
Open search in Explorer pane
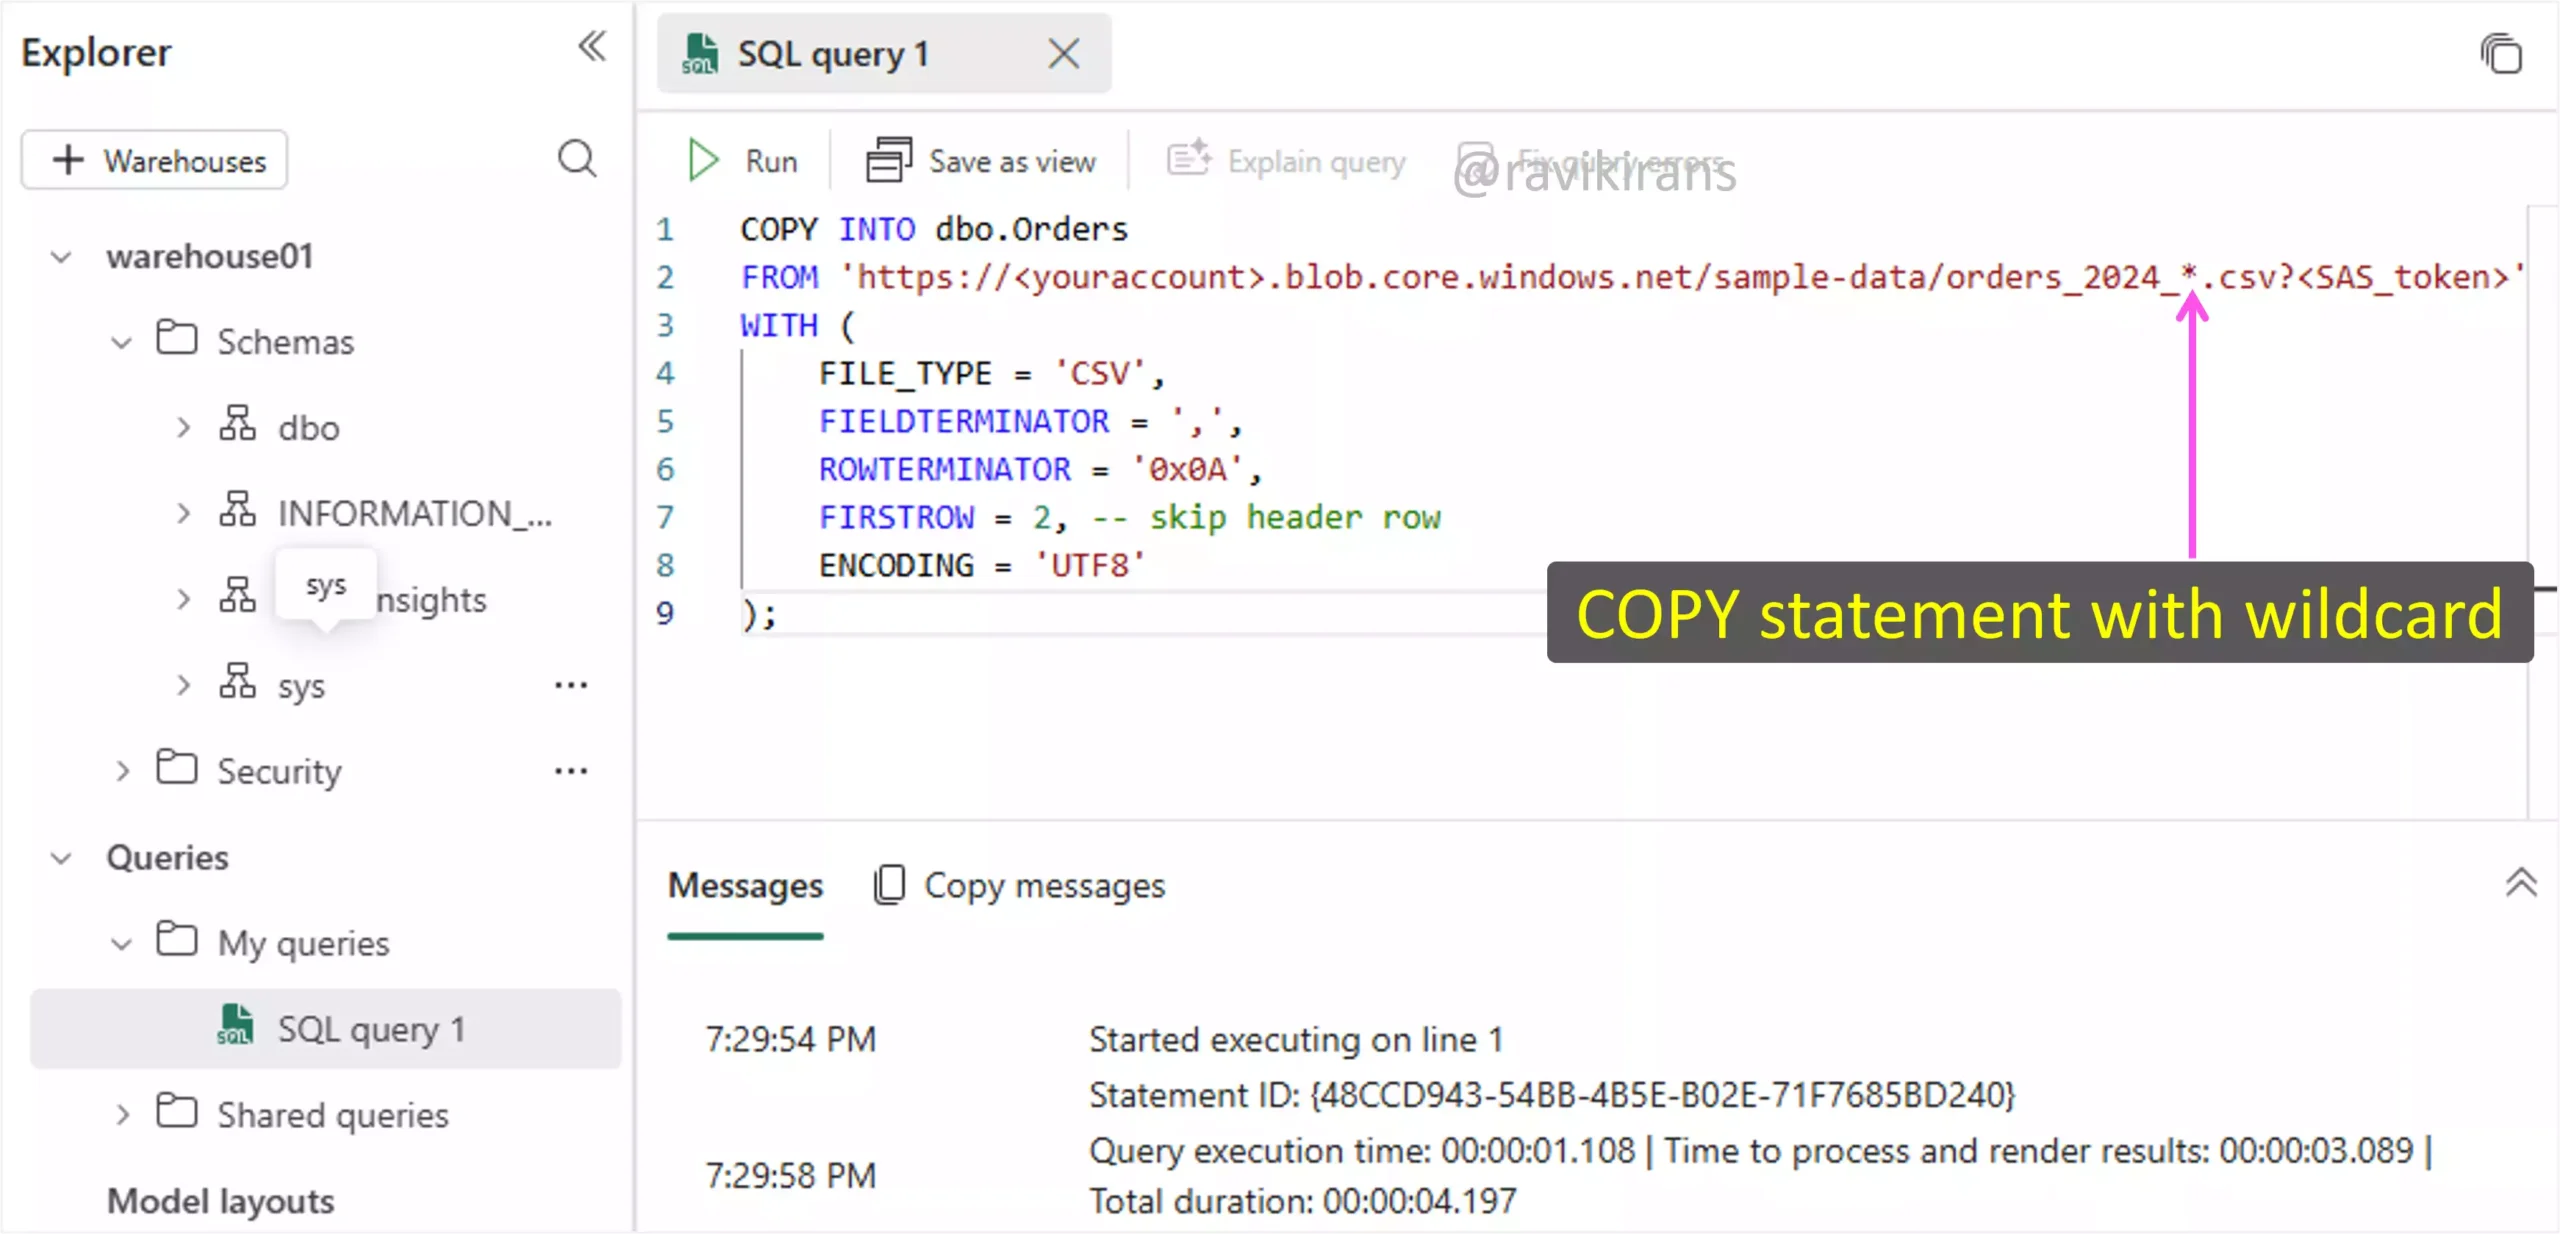[577, 159]
